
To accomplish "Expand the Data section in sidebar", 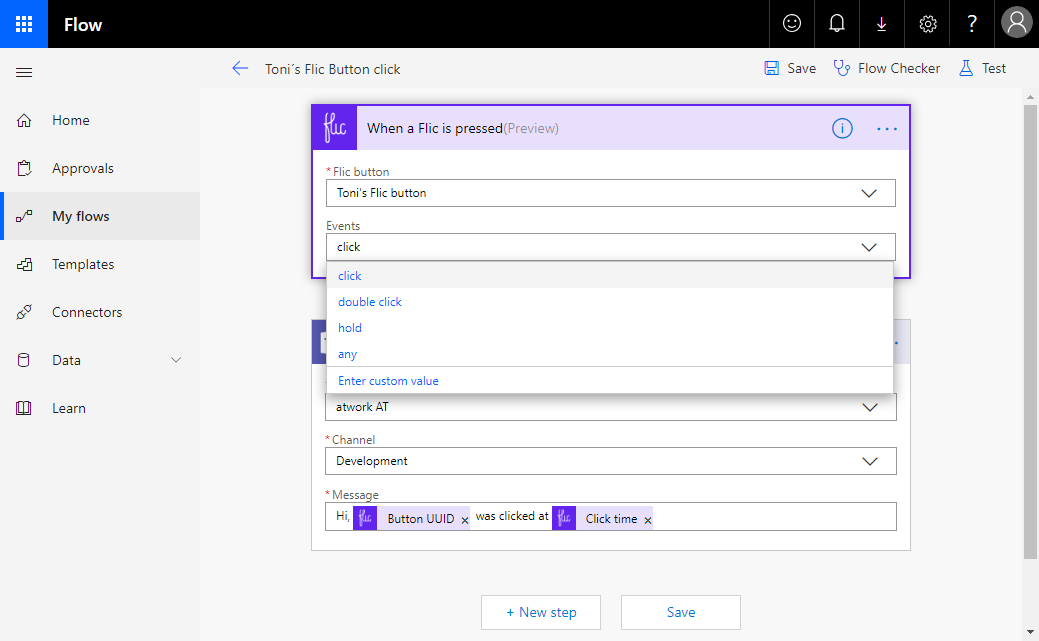I will point(176,360).
